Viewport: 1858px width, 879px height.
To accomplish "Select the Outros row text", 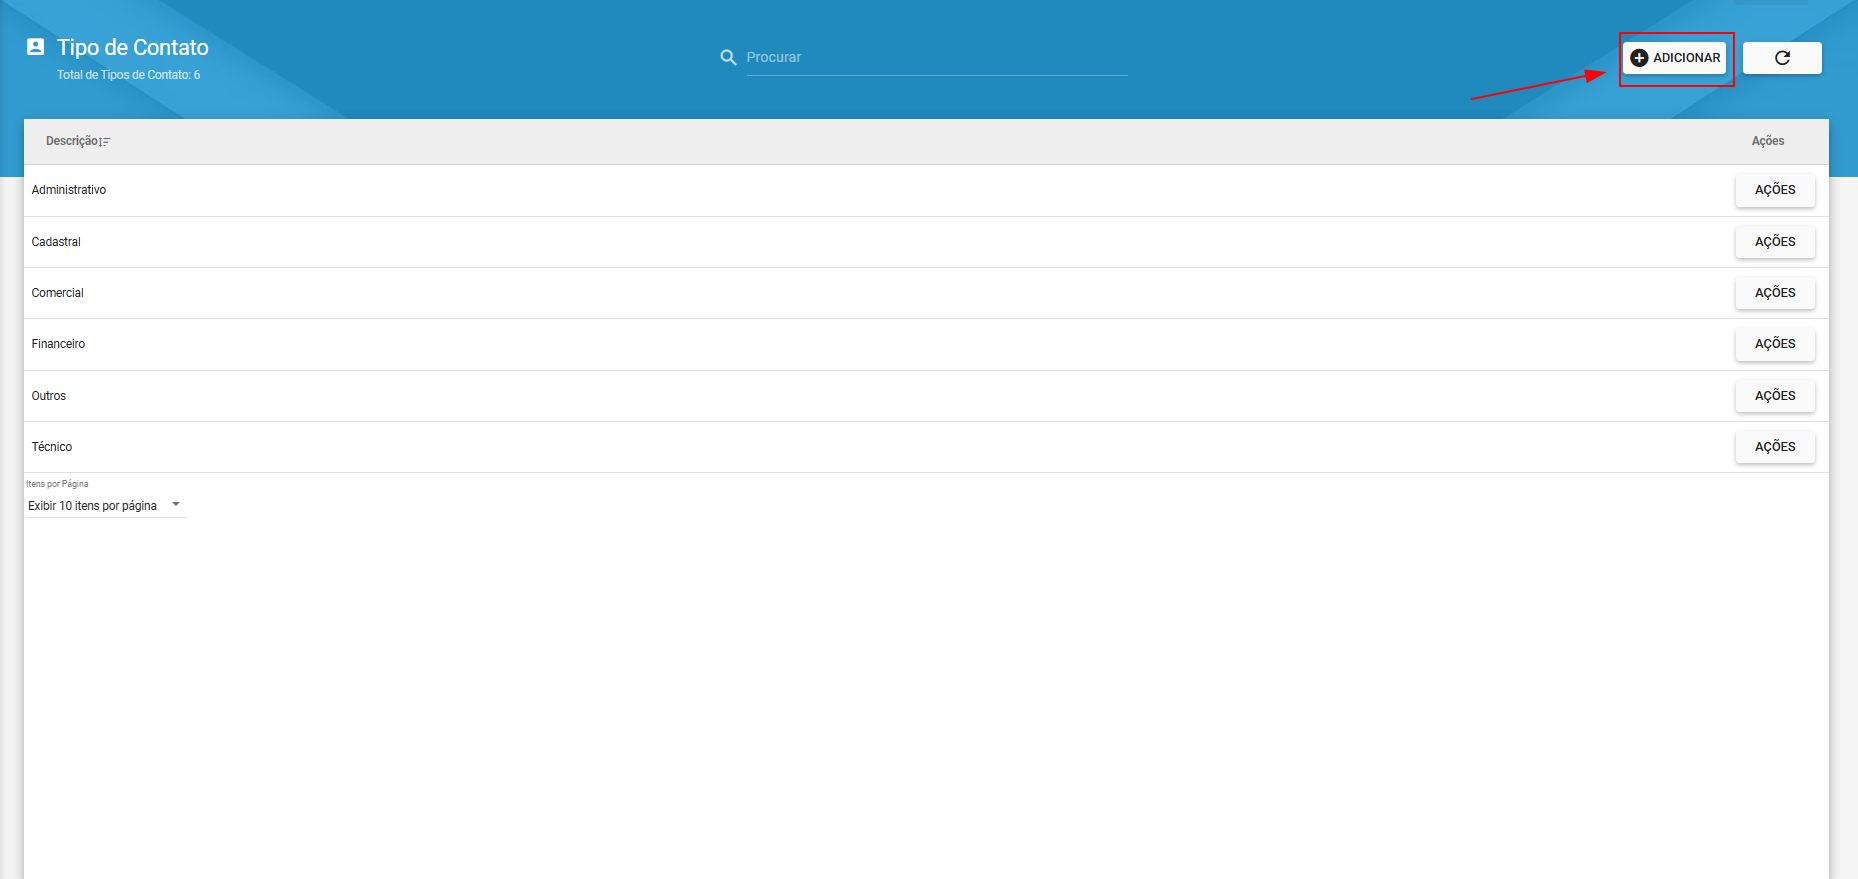I will click(x=49, y=396).
